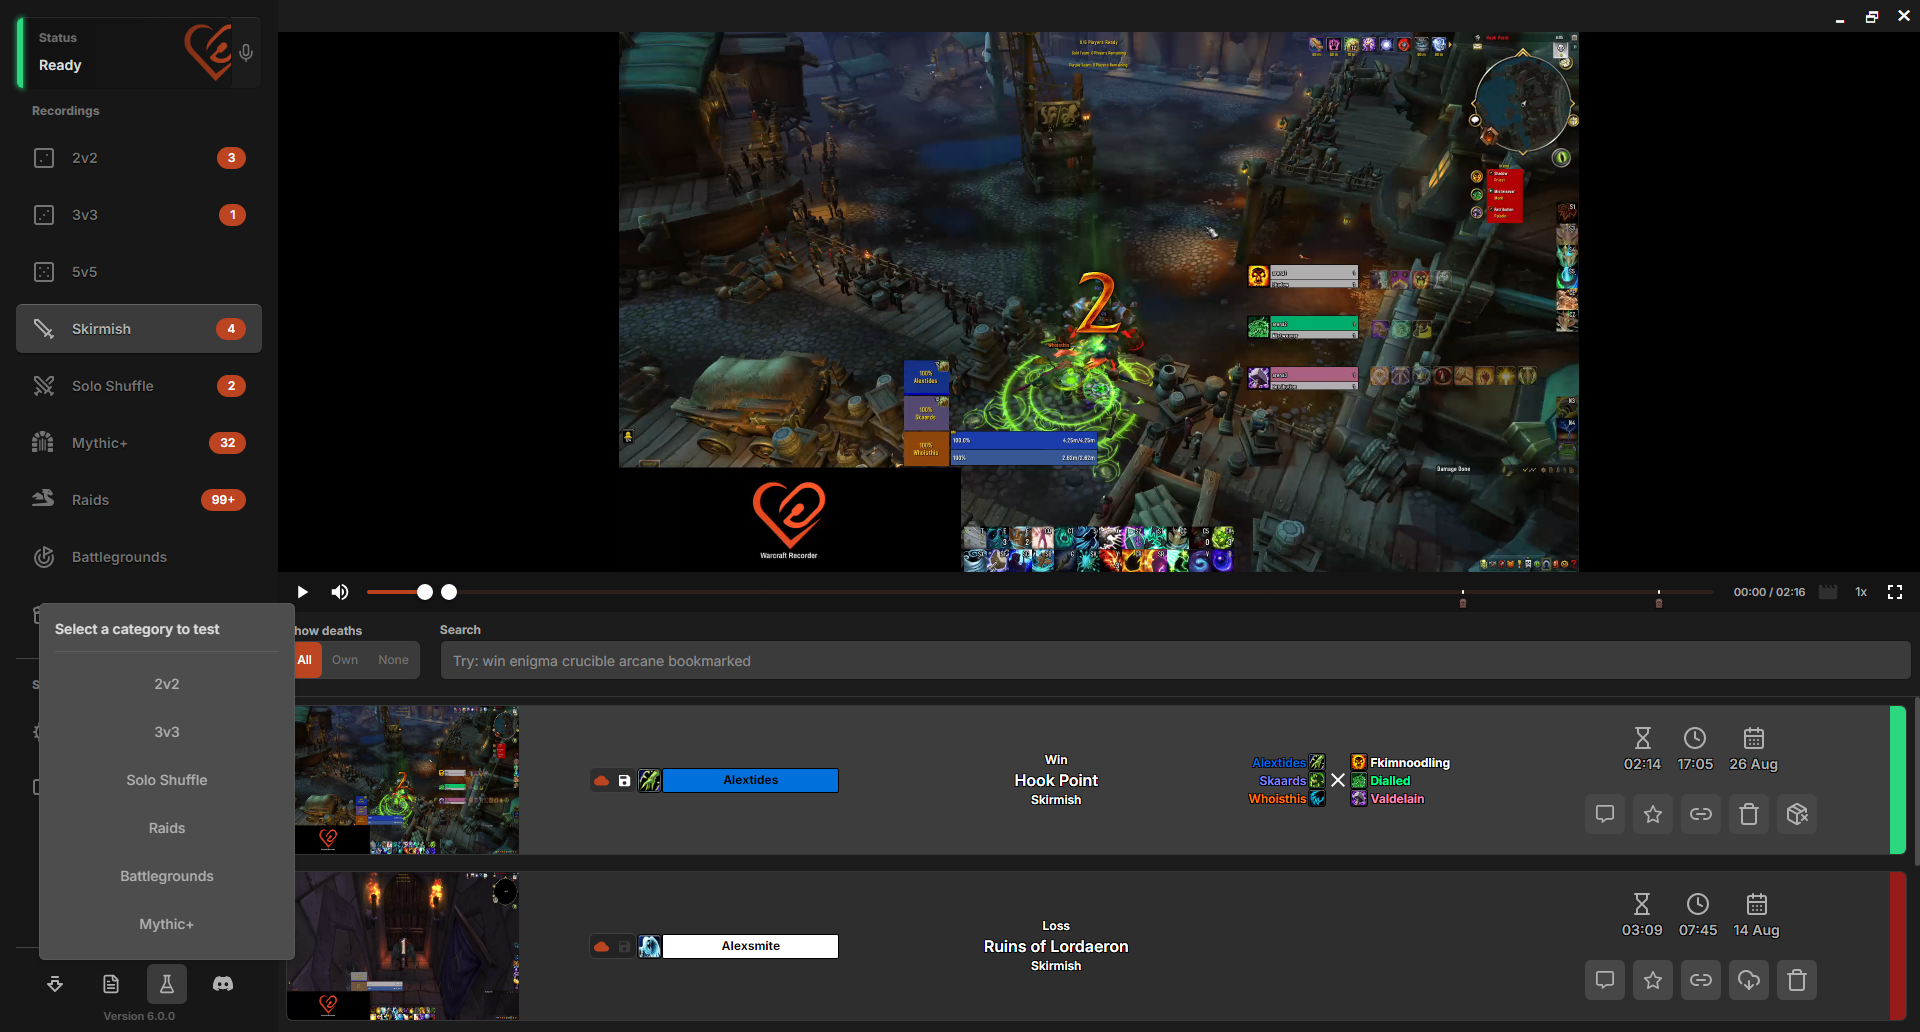
Task: Focus the recordings search field
Action: tap(1175, 661)
